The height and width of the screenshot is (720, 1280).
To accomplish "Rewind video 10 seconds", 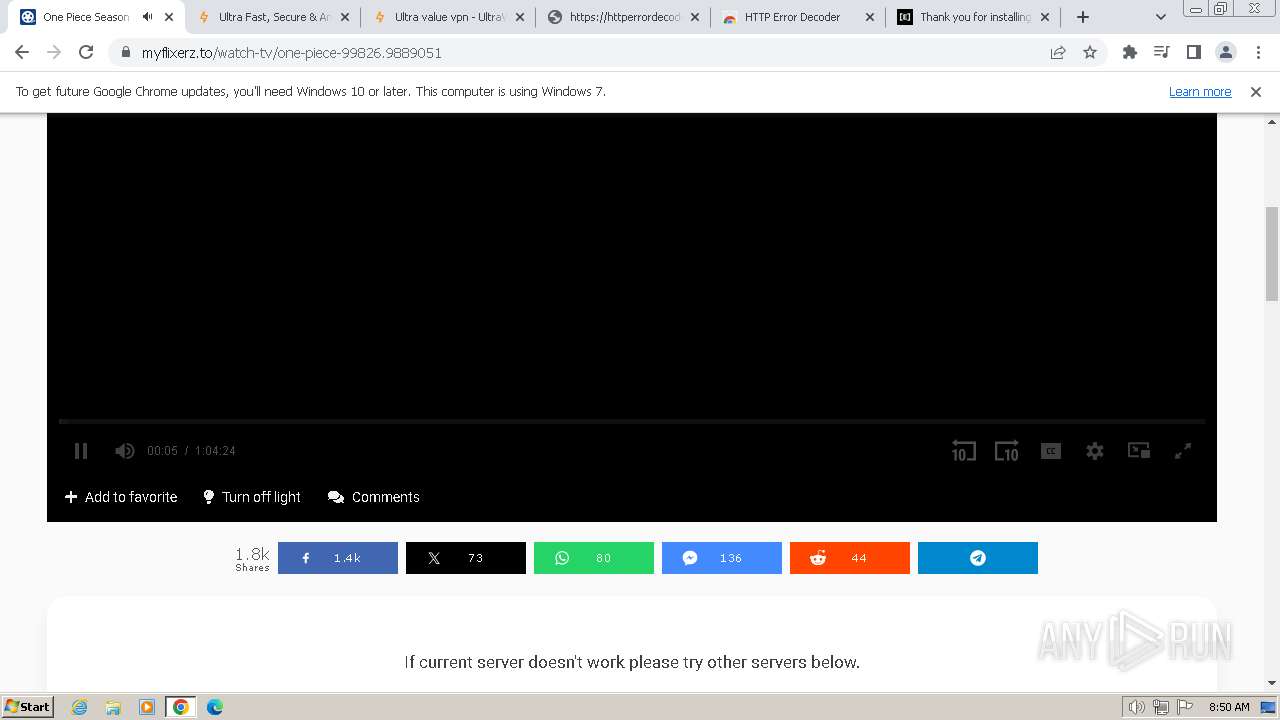I will 963,451.
